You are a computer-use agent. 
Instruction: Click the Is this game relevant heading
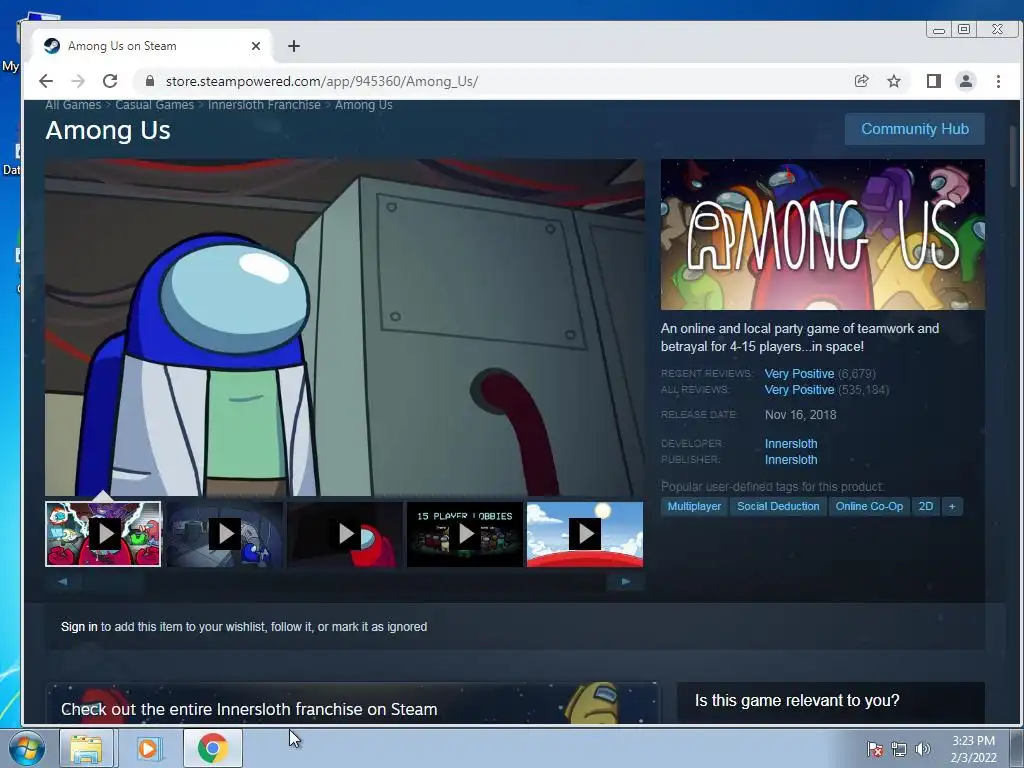coord(797,700)
